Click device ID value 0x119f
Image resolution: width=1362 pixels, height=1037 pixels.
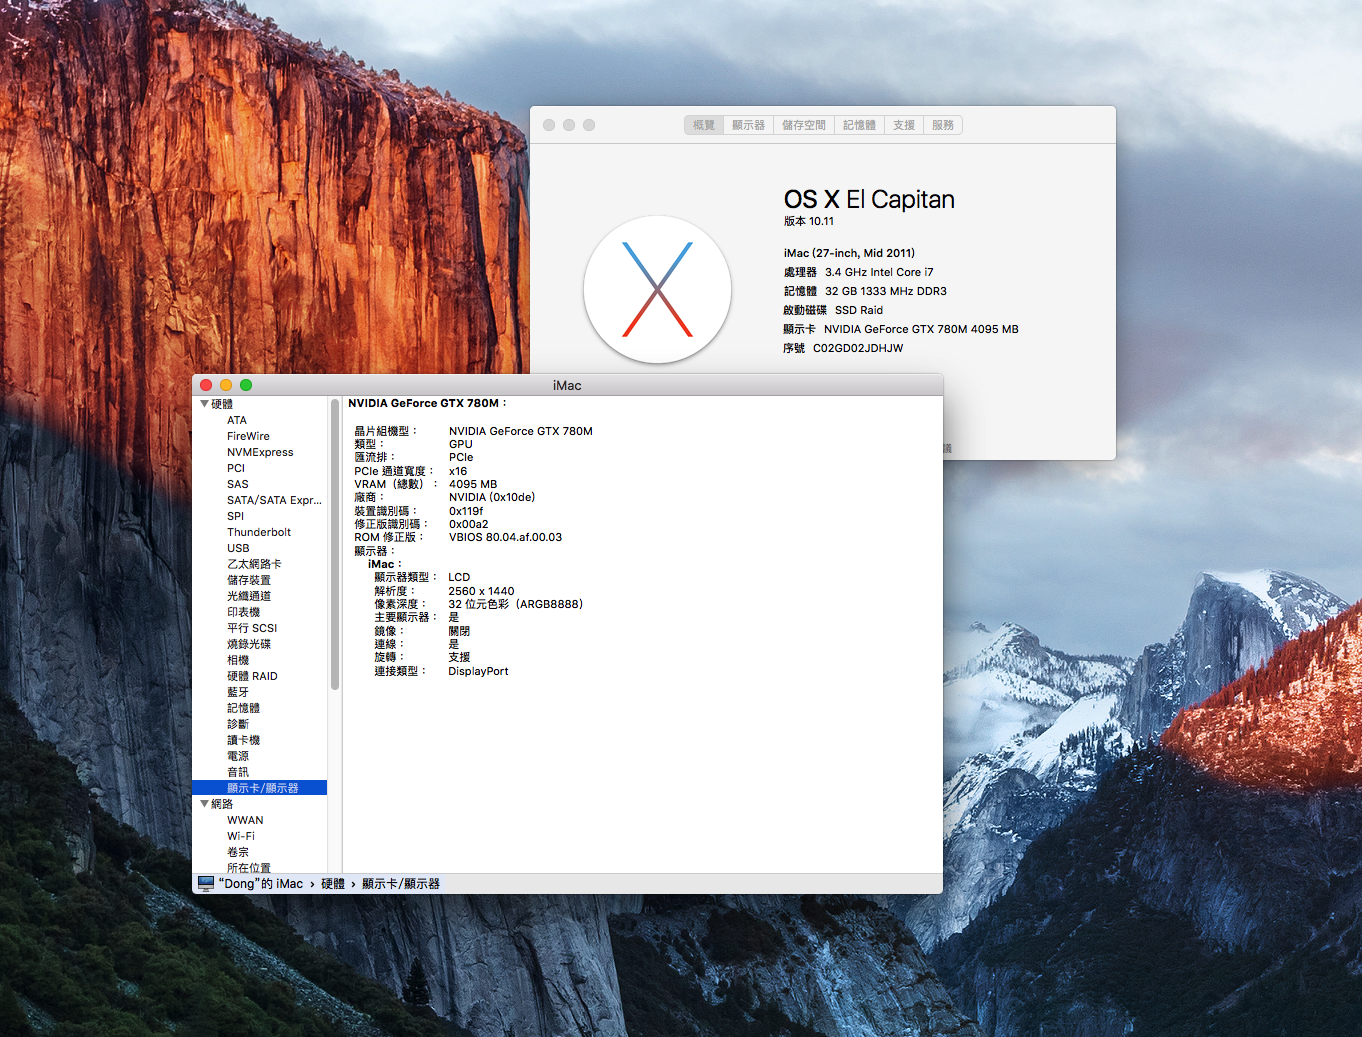(x=466, y=511)
